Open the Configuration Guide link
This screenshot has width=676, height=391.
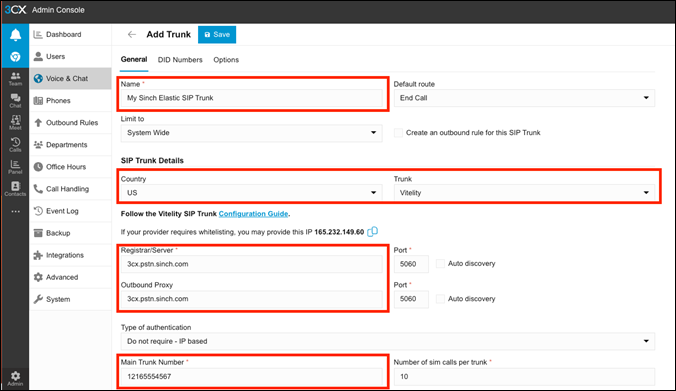[253, 214]
